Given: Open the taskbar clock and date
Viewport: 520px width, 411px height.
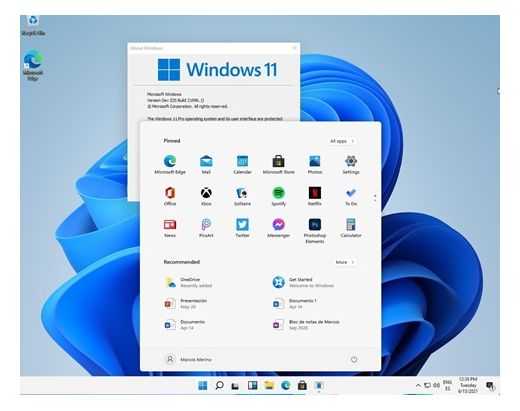Looking at the screenshot, I should (x=468, y=385).
